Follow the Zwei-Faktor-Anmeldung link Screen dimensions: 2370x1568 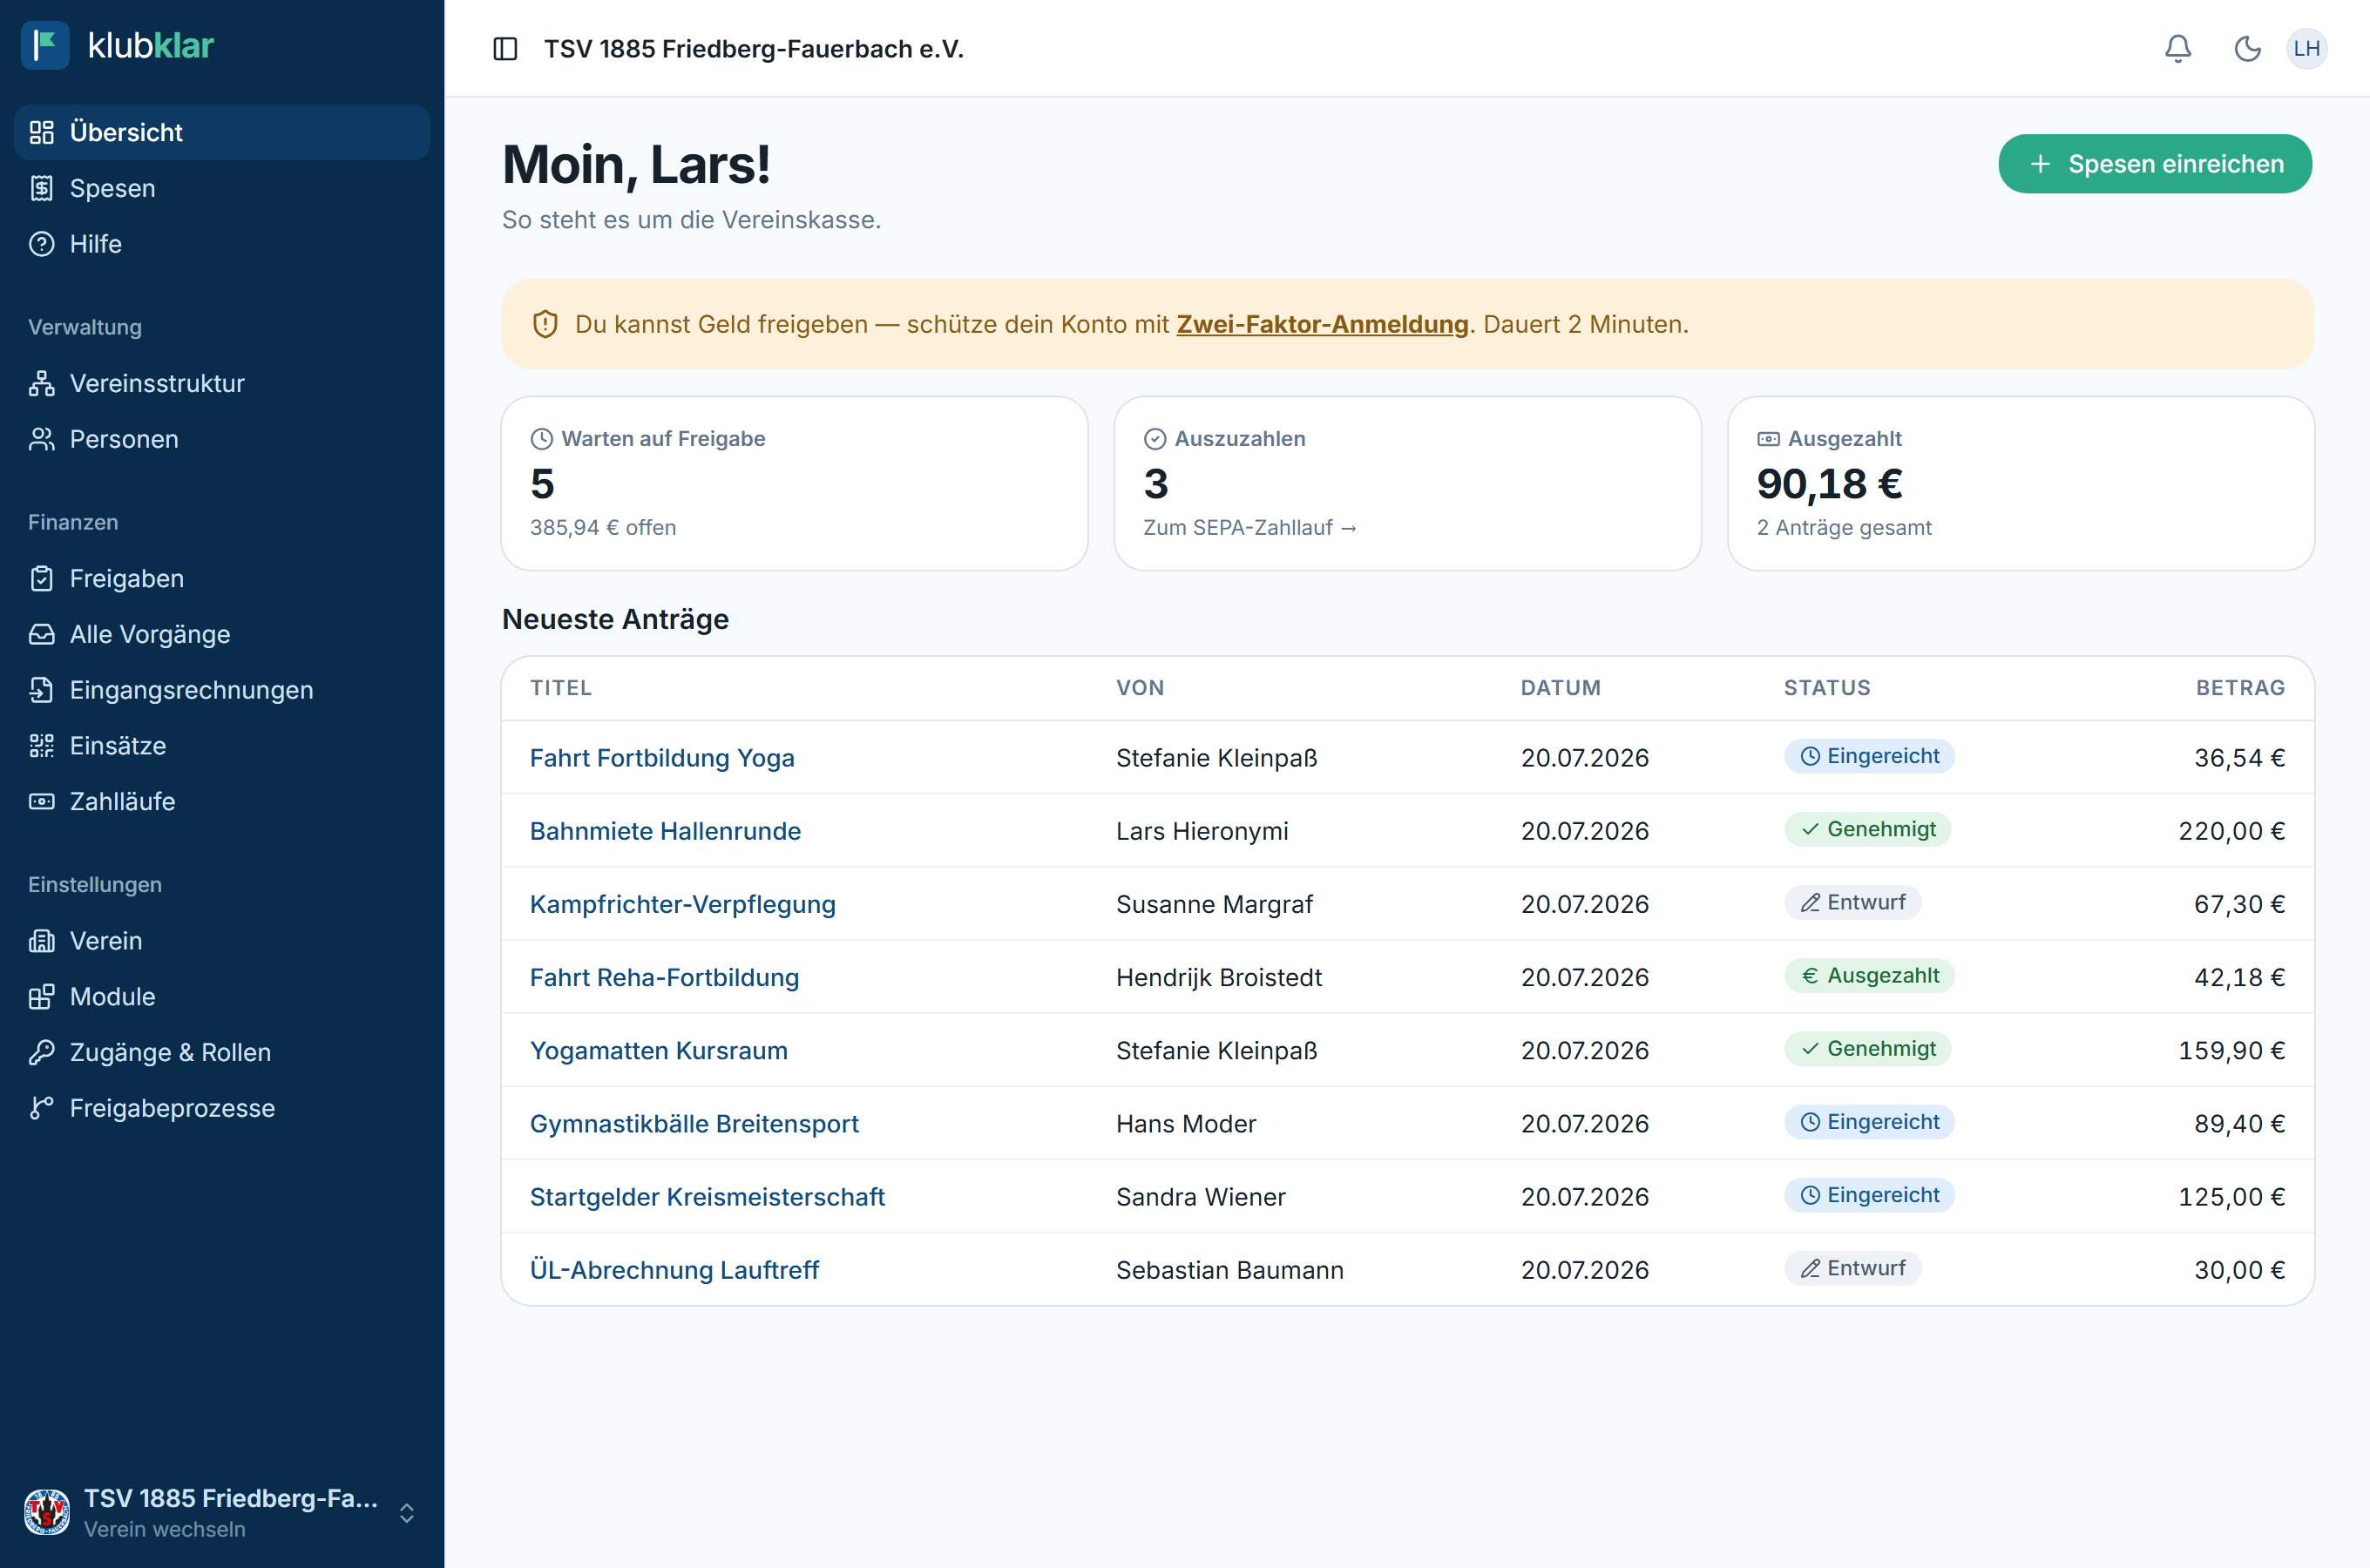coord(1322,325)
